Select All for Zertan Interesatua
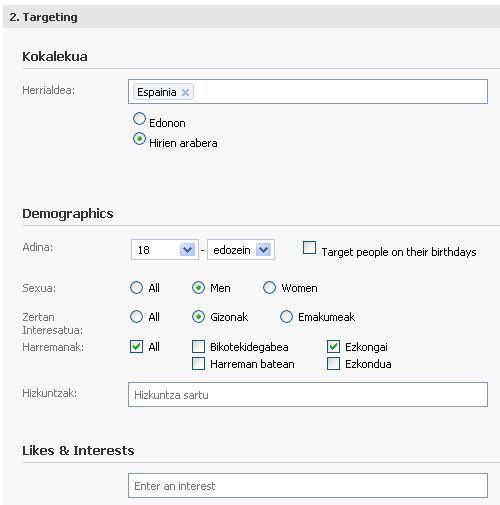500x505 pixels. click(x=136, y=316)
